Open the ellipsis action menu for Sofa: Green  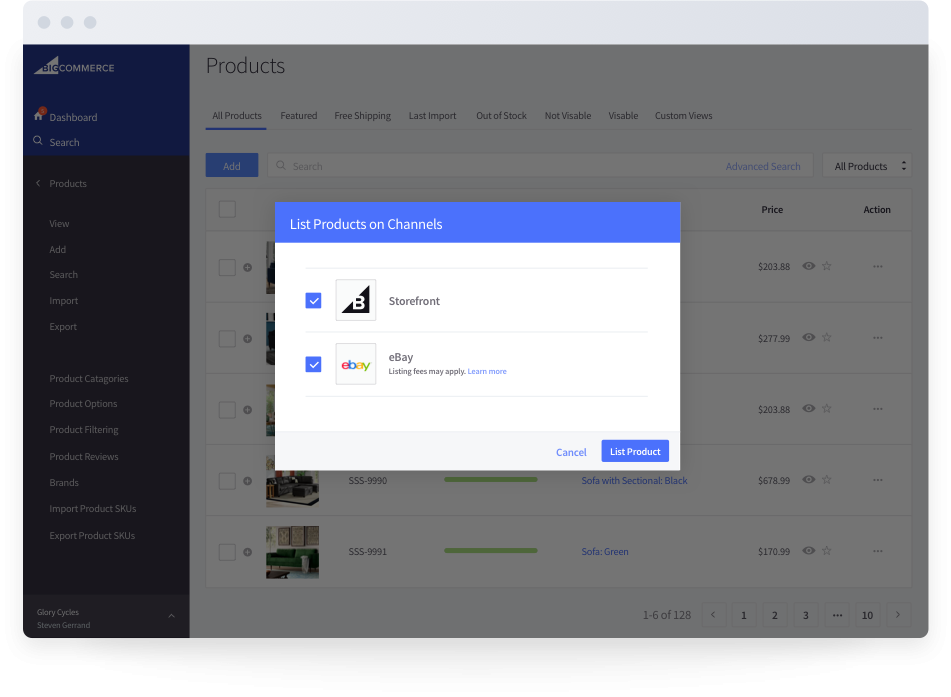point(877,550)
